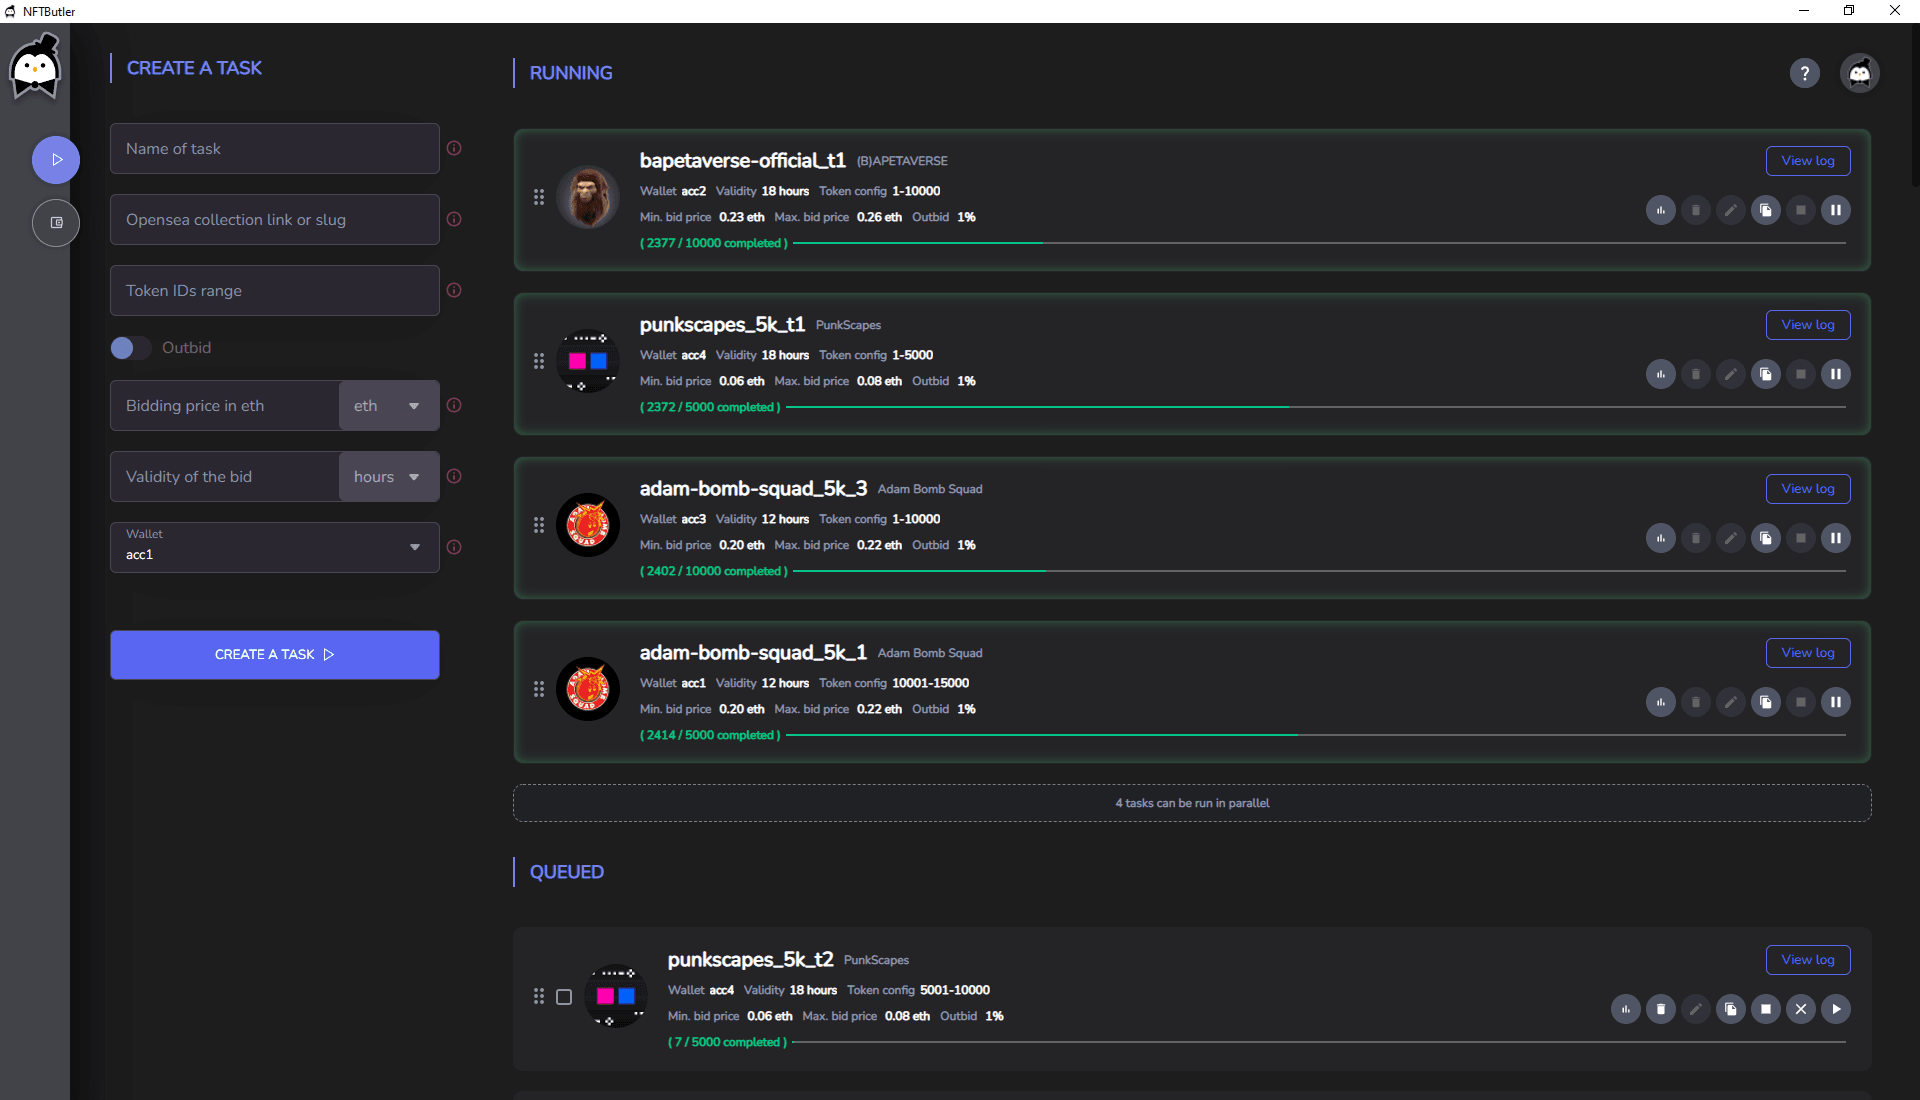Click stop icon on punkscapes_5k_t1
Image resolution: width=1920 pixels, height=1100 pixels.
point(1801,374)
